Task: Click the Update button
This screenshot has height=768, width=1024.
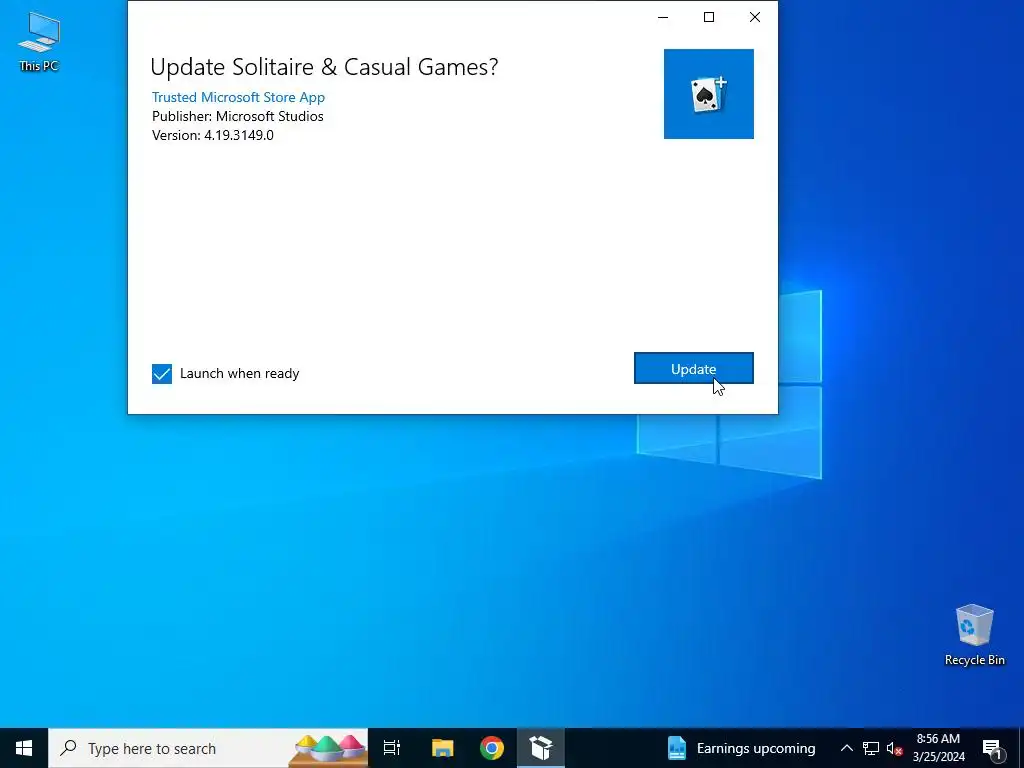Action: 694,368
